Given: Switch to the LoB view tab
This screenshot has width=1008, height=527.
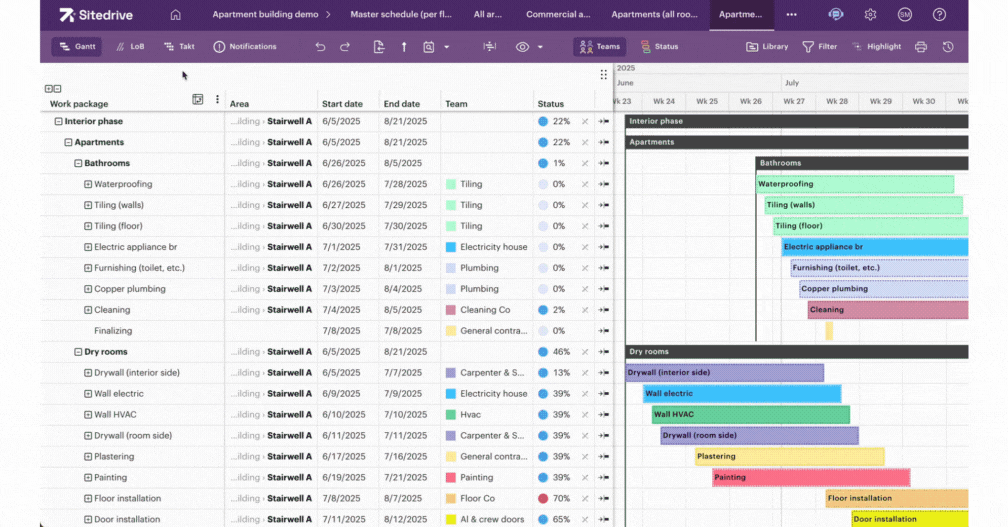Looking at the screenshot, I should point(128,47).
